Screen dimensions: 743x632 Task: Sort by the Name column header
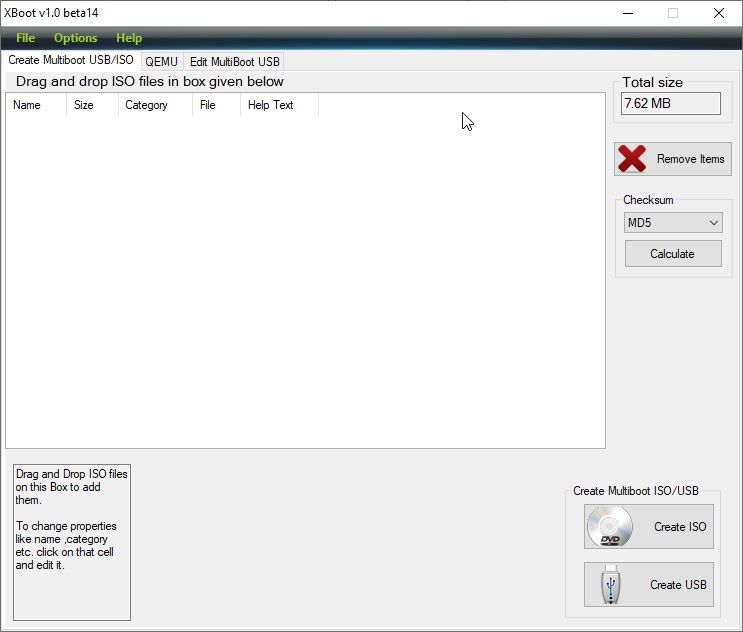(x=36, y=105)
